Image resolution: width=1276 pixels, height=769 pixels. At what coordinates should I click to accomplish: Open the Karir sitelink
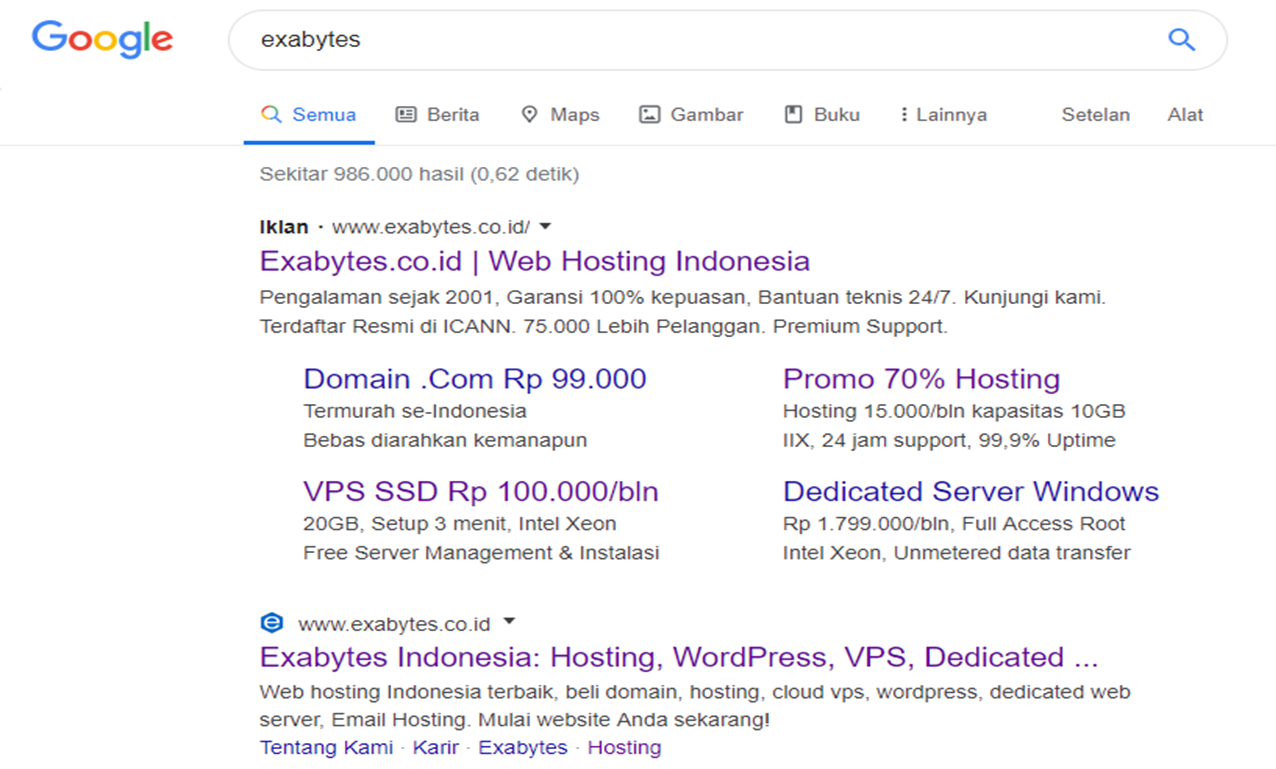point(435,748)
